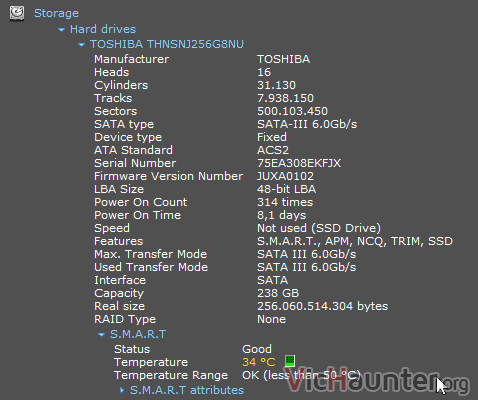The image size is (478, 400).
Task: Collapse the Hard drives section arrow
Action: click(x=61, y=30)
